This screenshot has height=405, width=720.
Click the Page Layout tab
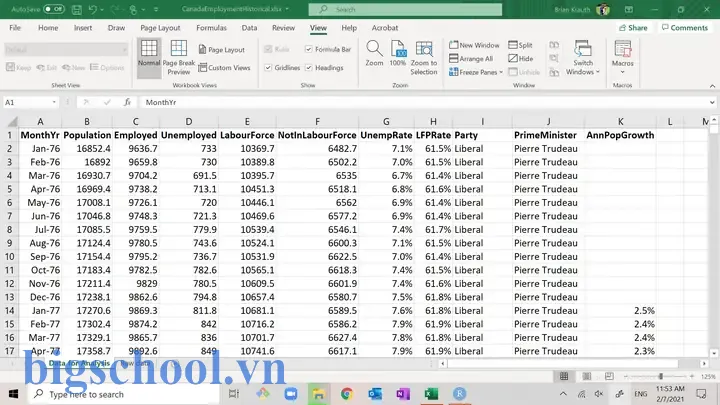point(160,28)
